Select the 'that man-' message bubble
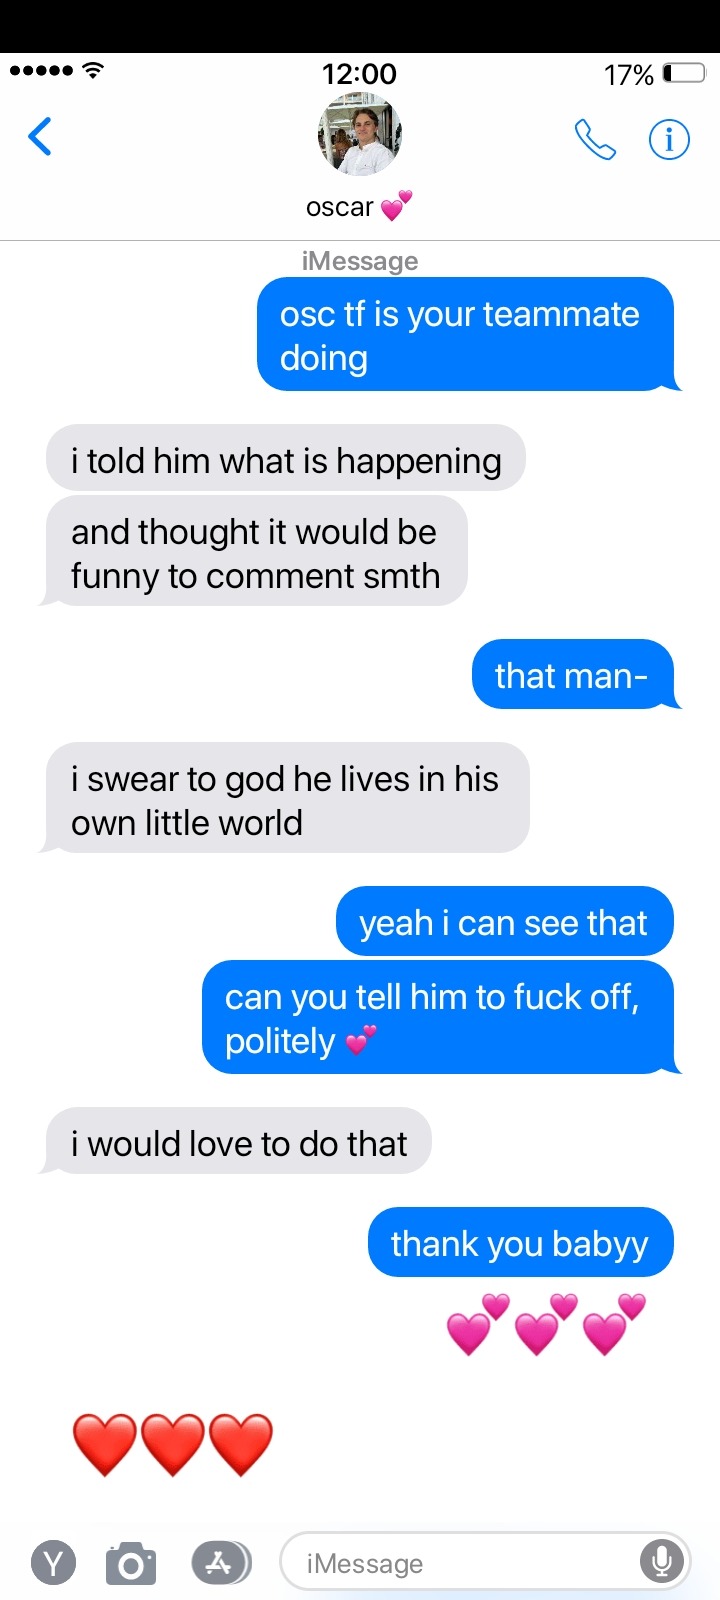The image size is (720, 1600). click(574, 675)
